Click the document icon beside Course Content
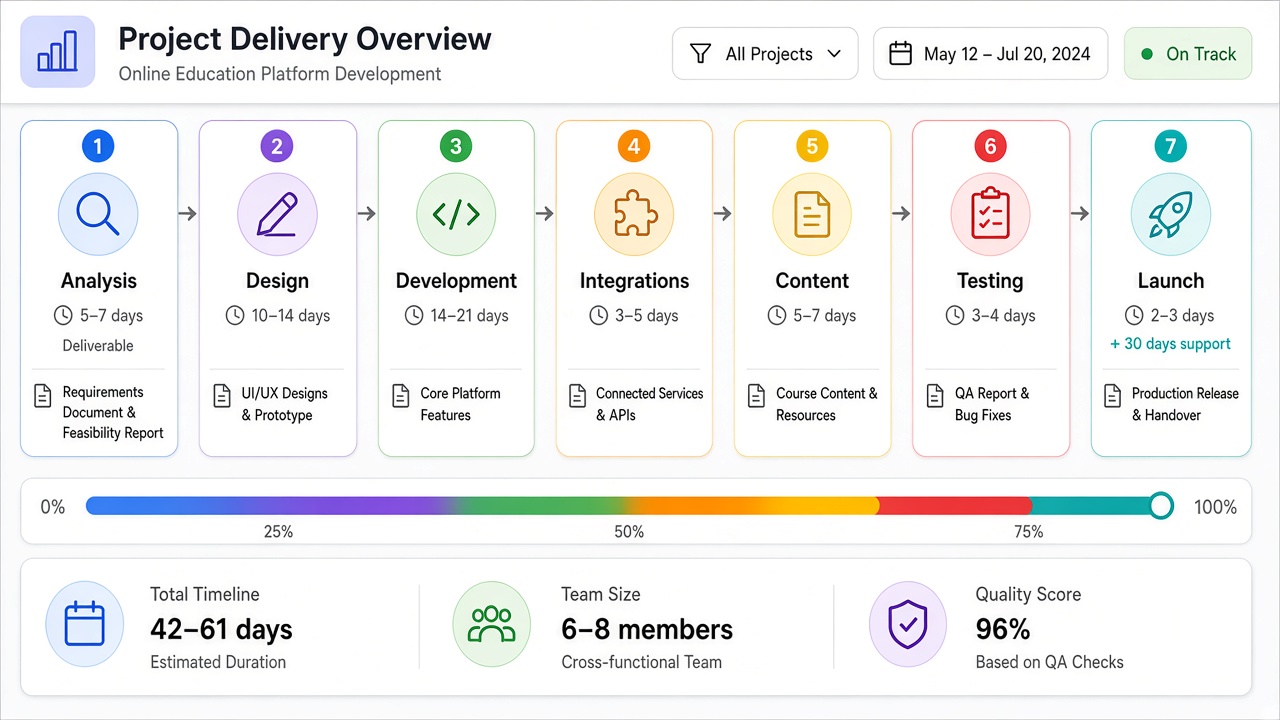The height and width of the screenshot is (720, 1280). click(757, 395)
